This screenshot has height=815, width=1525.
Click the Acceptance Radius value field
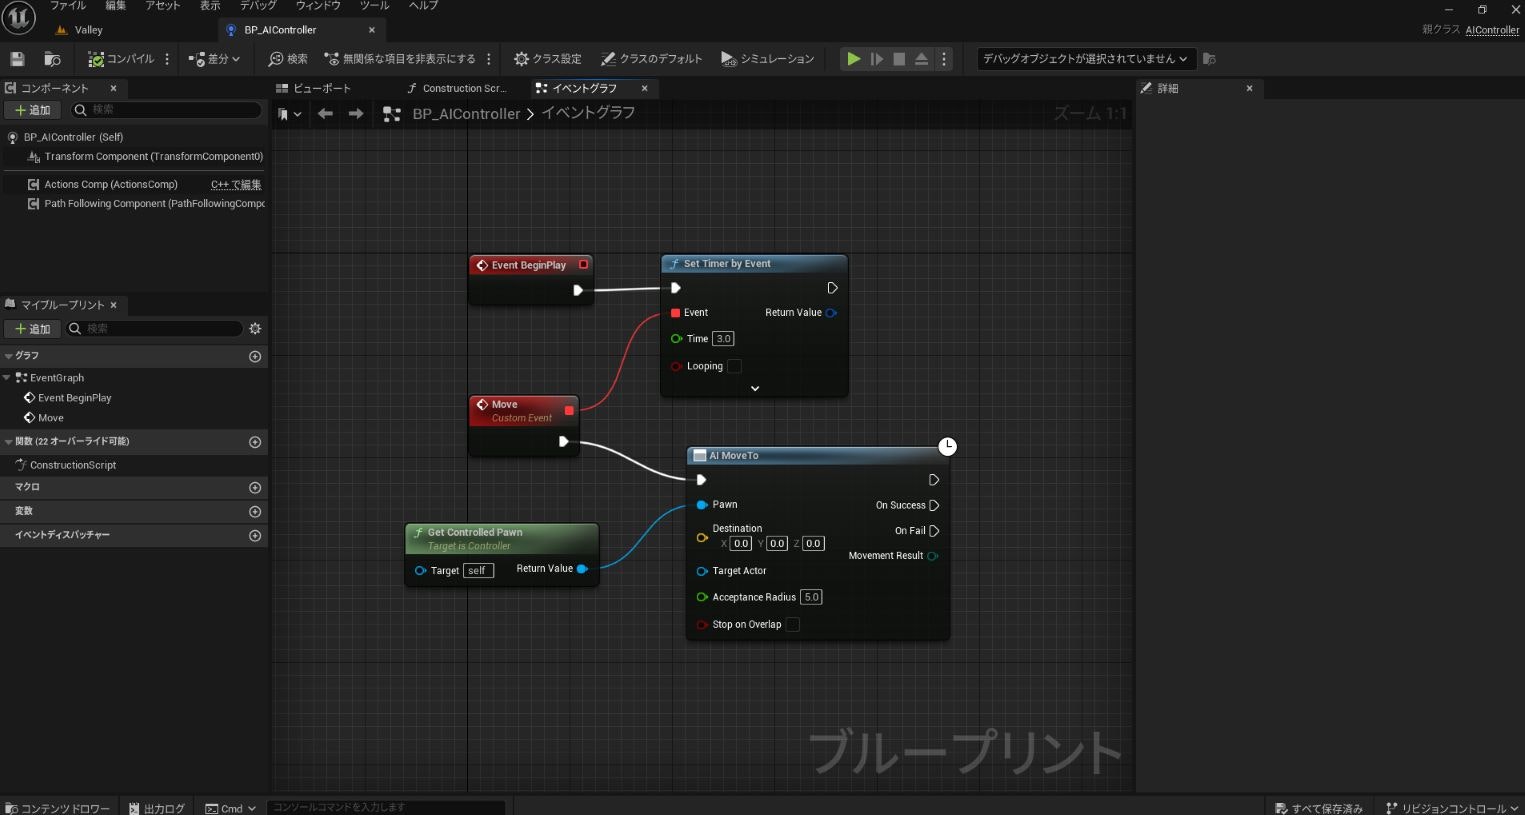click(x=811, y=597)
